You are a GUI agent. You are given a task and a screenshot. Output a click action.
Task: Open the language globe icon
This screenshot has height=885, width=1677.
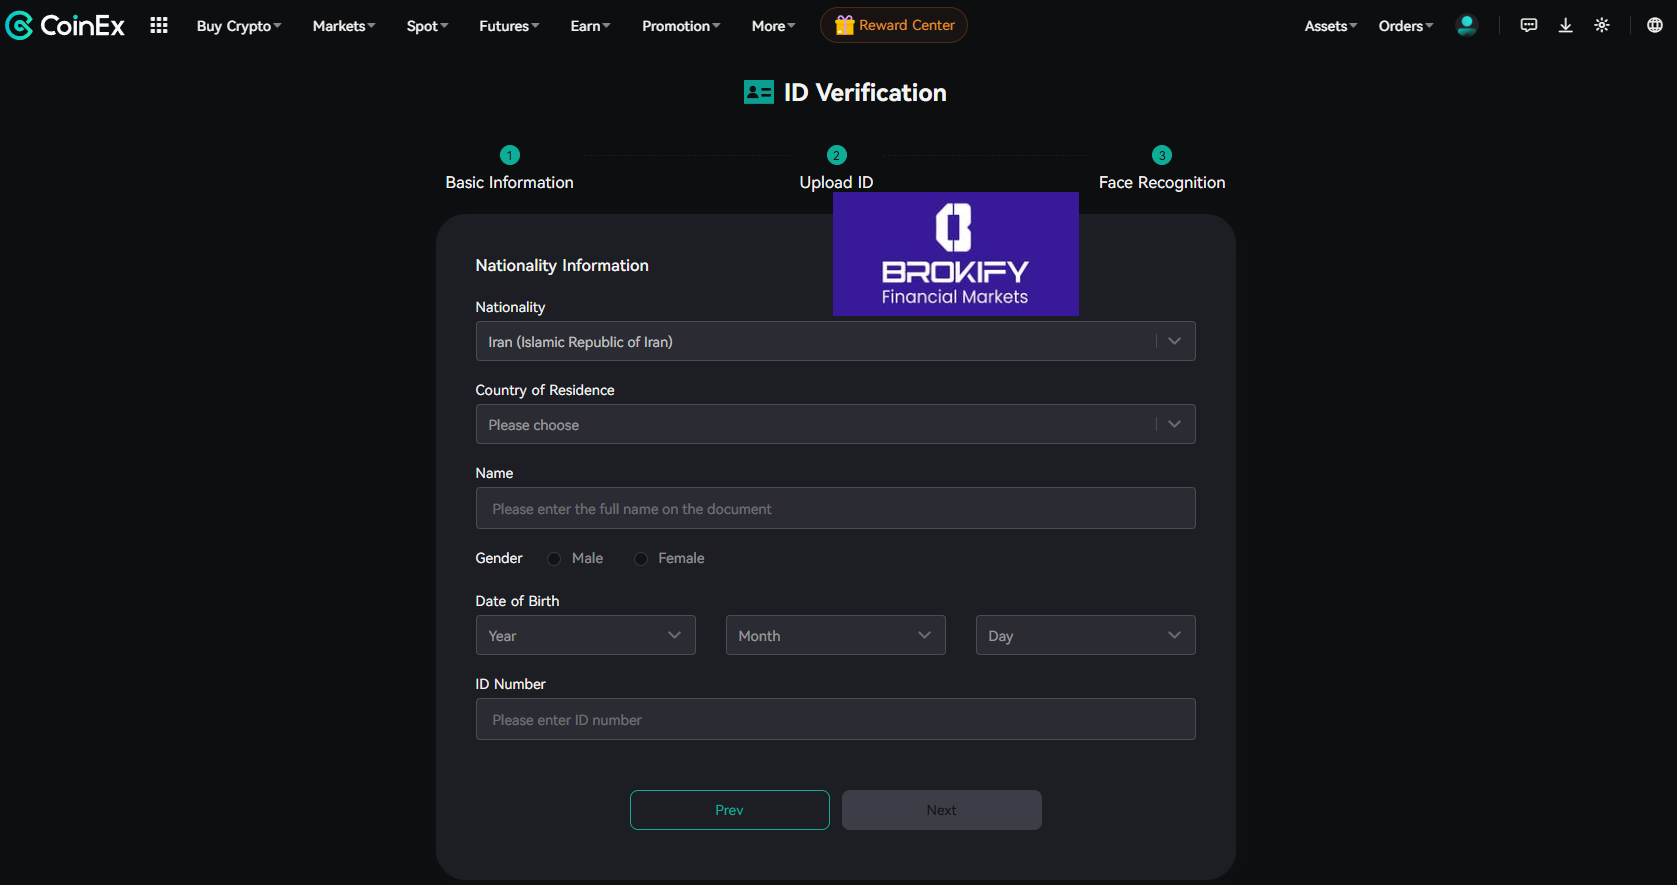click(x=1654, y=26)
